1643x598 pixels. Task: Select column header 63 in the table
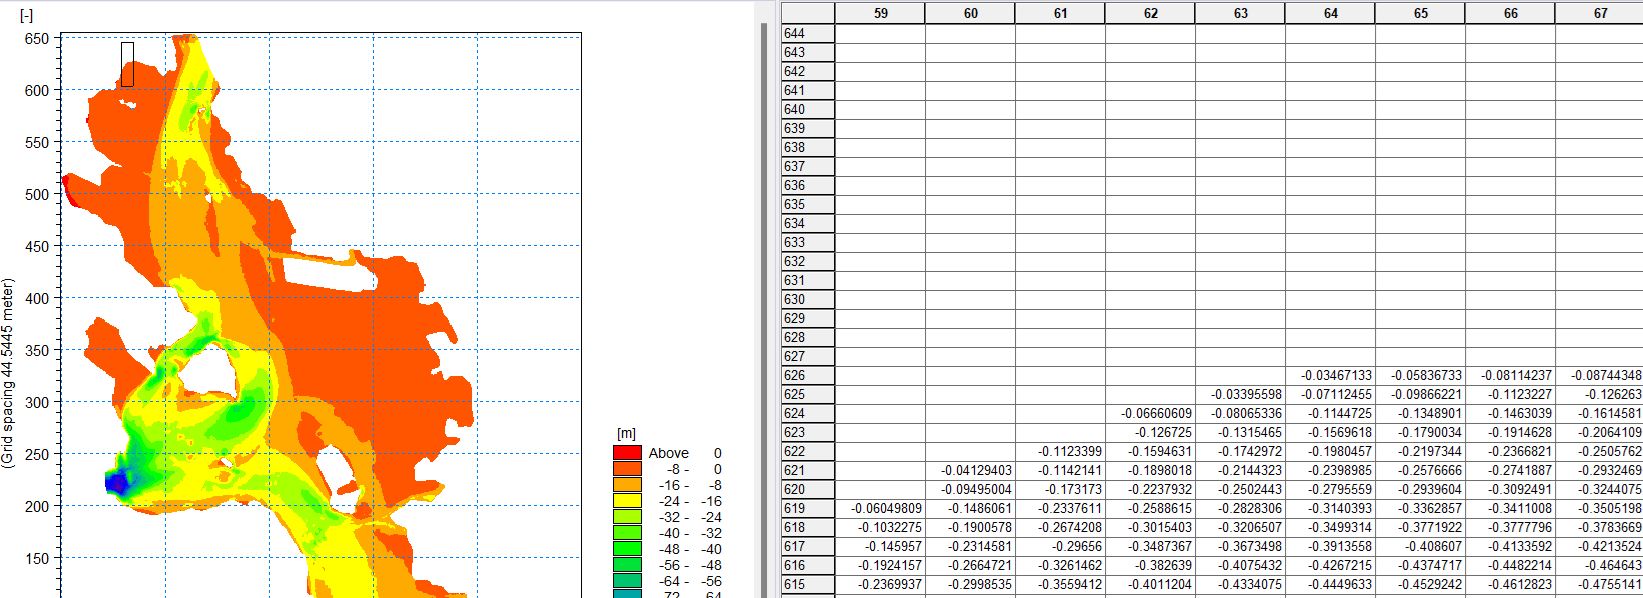[1240, 13]
